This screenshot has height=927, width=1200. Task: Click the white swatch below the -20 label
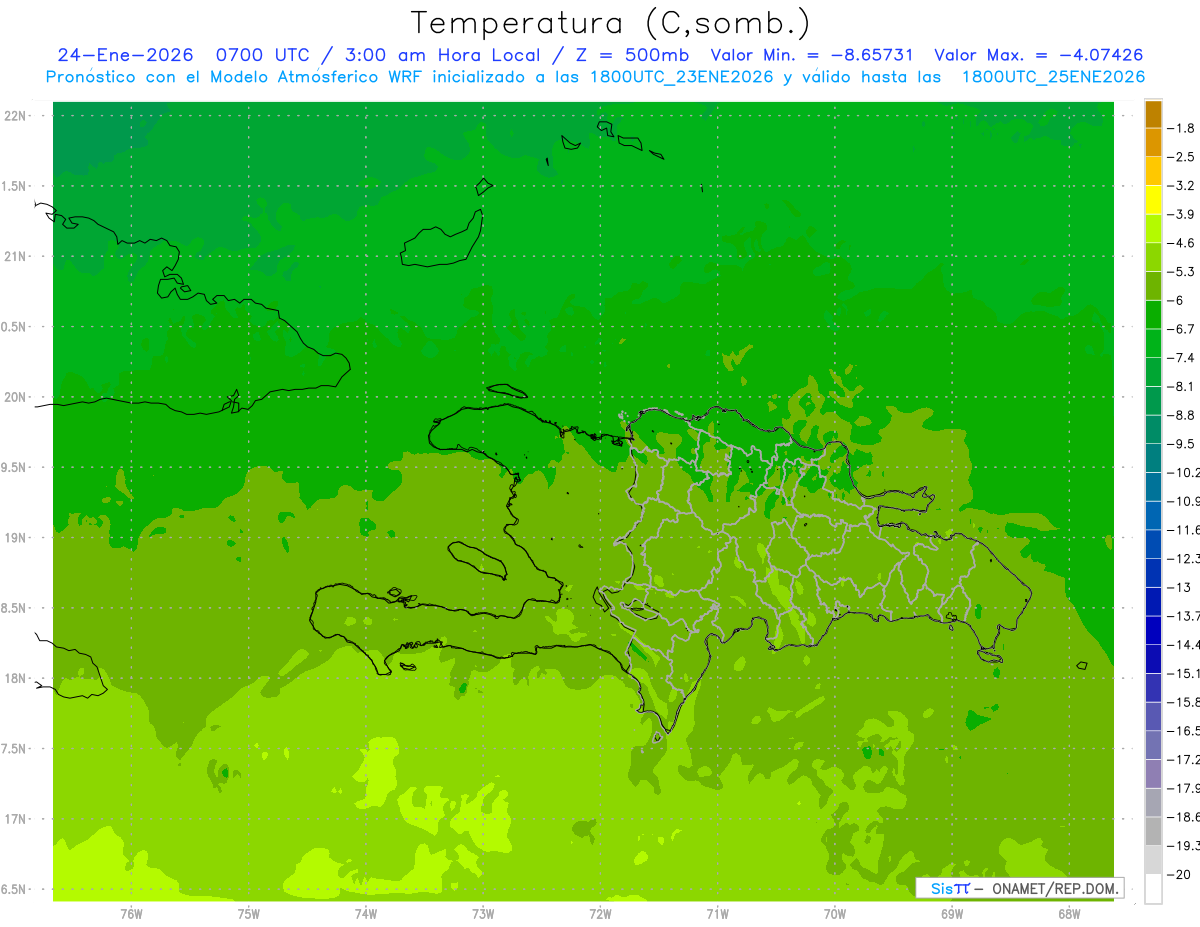pos(1153,889)
